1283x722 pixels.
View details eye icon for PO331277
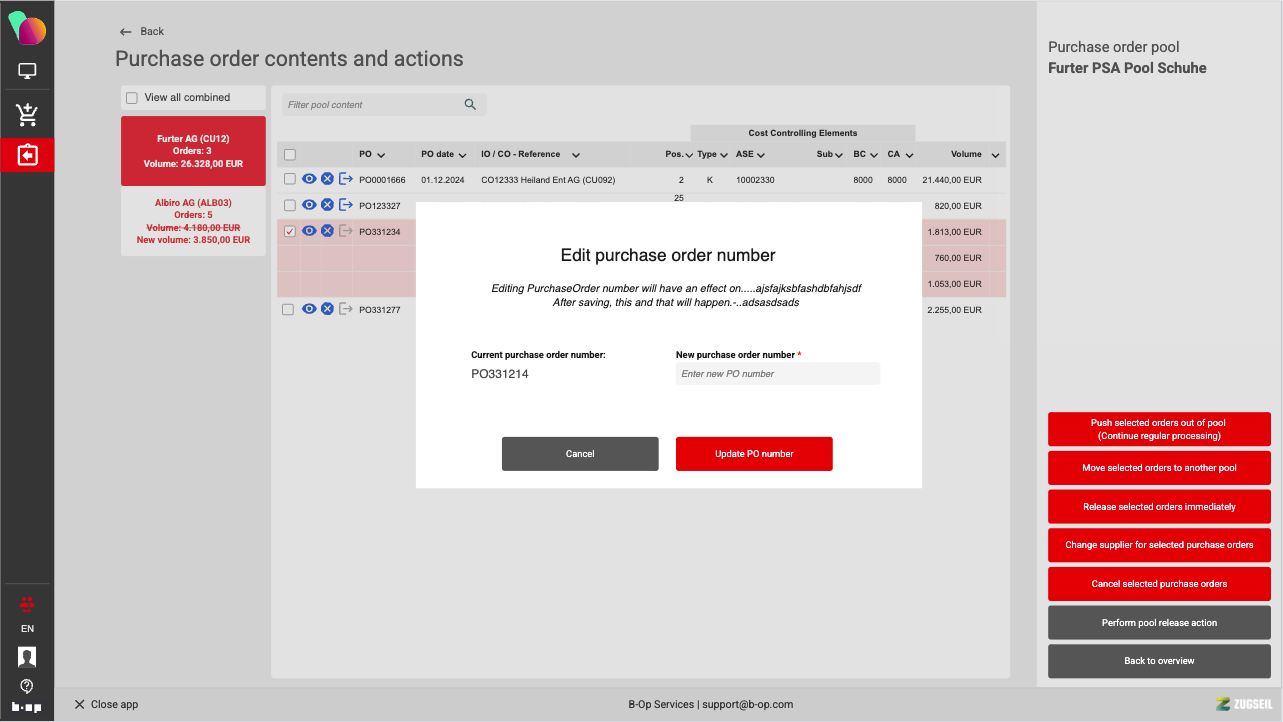click(x=309, y=309)
